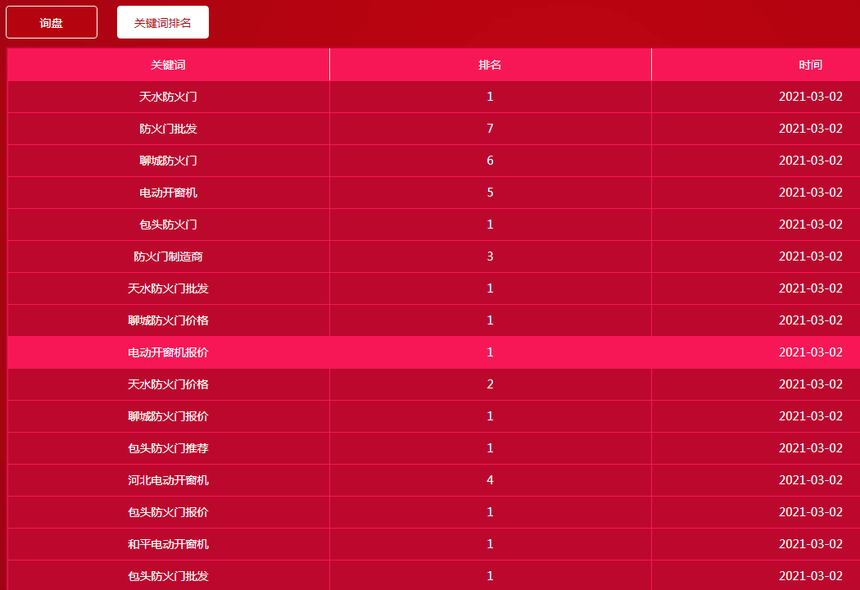Select keyword 防火门制造商
860x590 pixels.
168,257
